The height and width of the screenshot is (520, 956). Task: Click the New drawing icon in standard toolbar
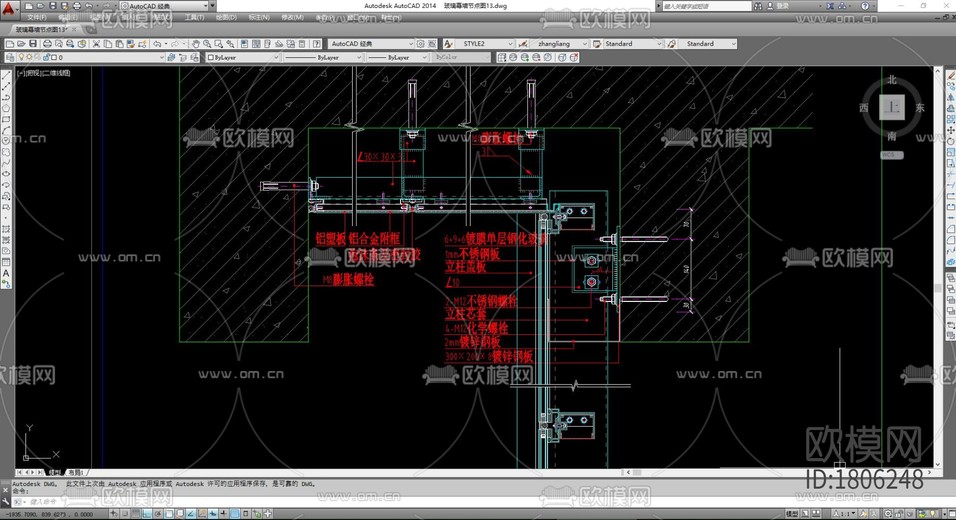tap(10, 44)
